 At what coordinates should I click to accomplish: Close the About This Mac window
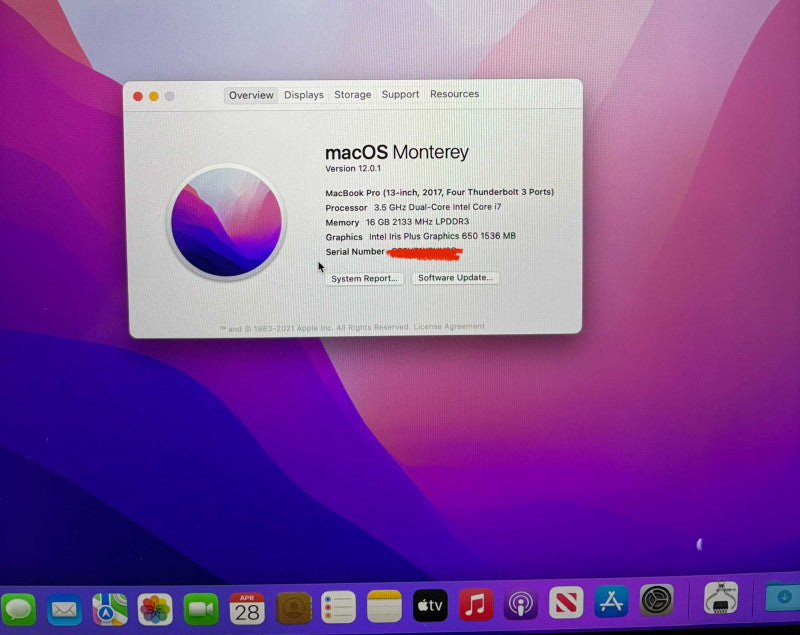coord(138,96)
